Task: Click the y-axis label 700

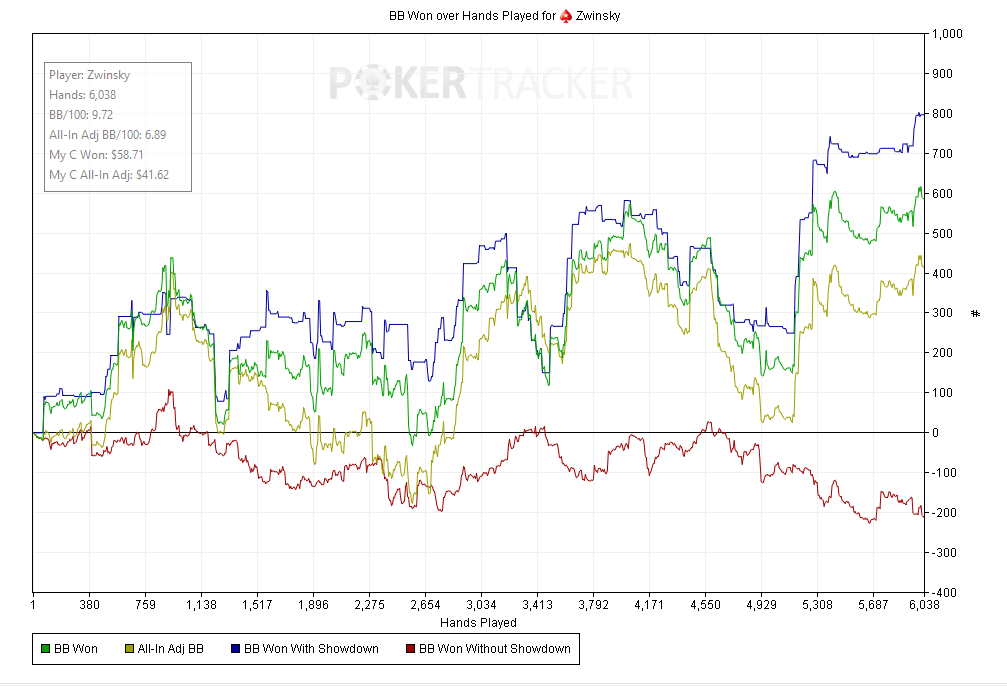Action: [x=942, y=154]
